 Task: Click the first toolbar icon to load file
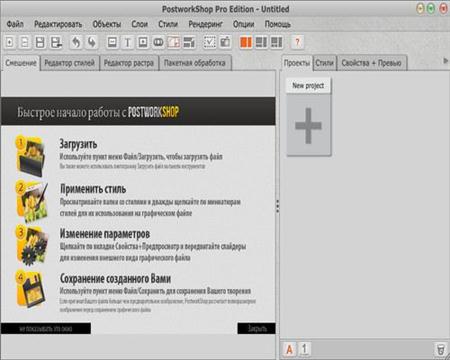[x=10, y=42]
